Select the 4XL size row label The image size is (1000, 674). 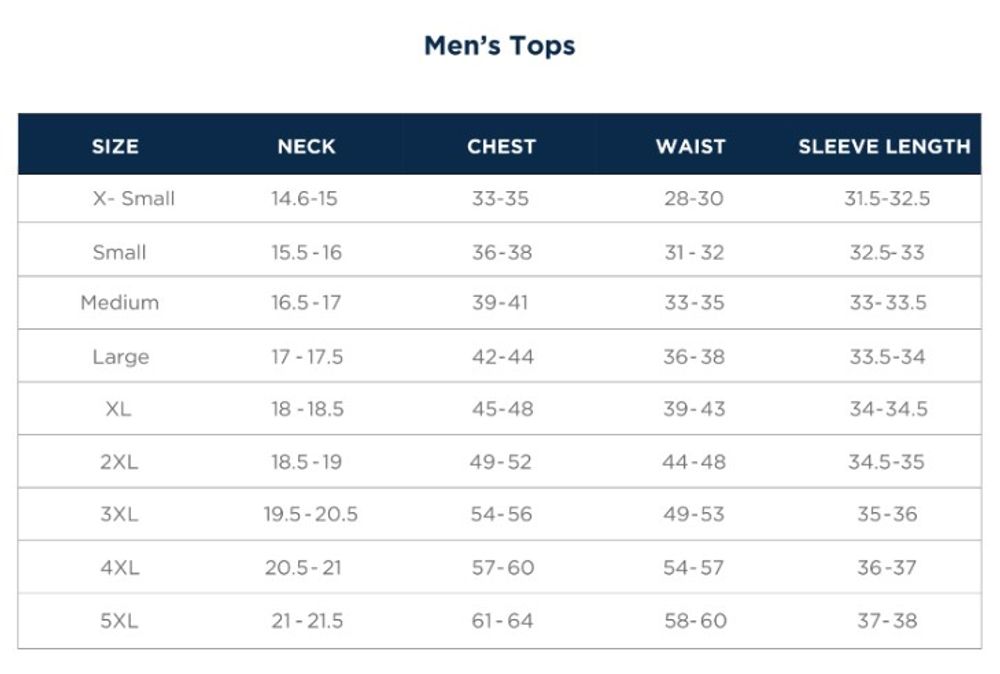pos(119,568)
